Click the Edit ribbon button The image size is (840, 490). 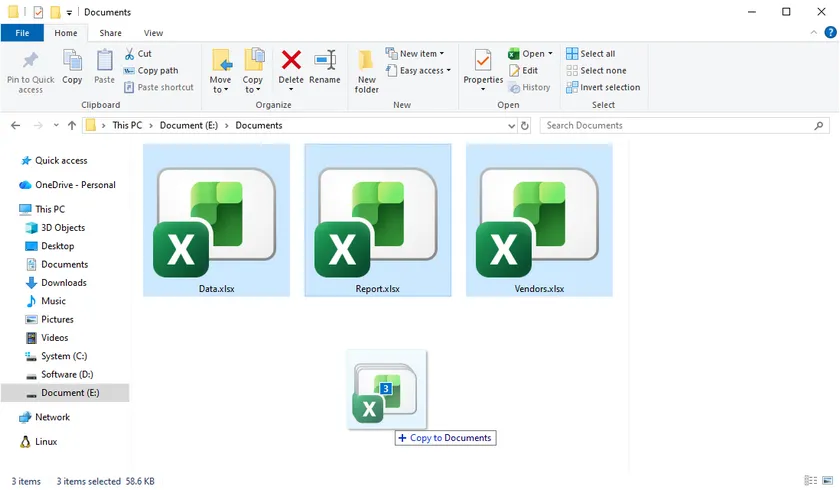[523, 71]
